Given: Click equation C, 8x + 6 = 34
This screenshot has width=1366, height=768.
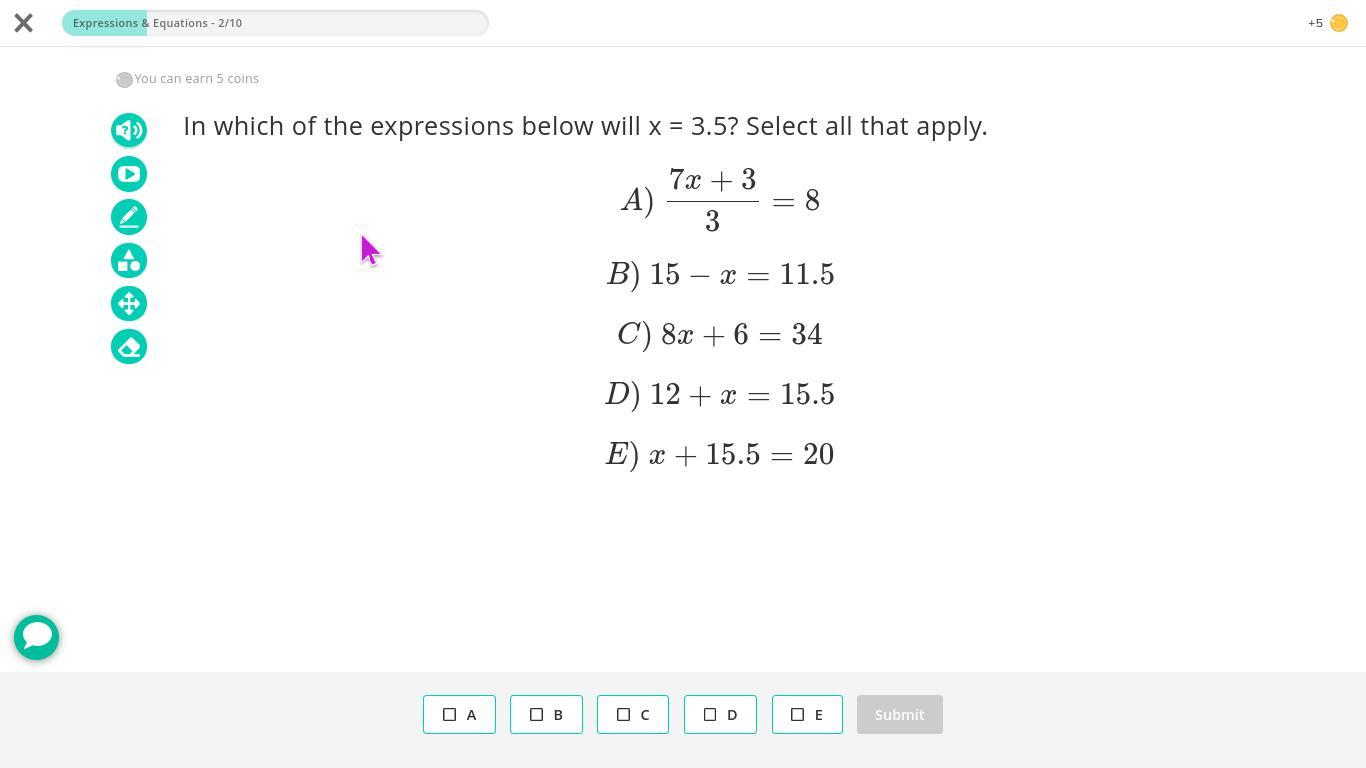Looking at the screenshot, I should click(x=720, y=334).
